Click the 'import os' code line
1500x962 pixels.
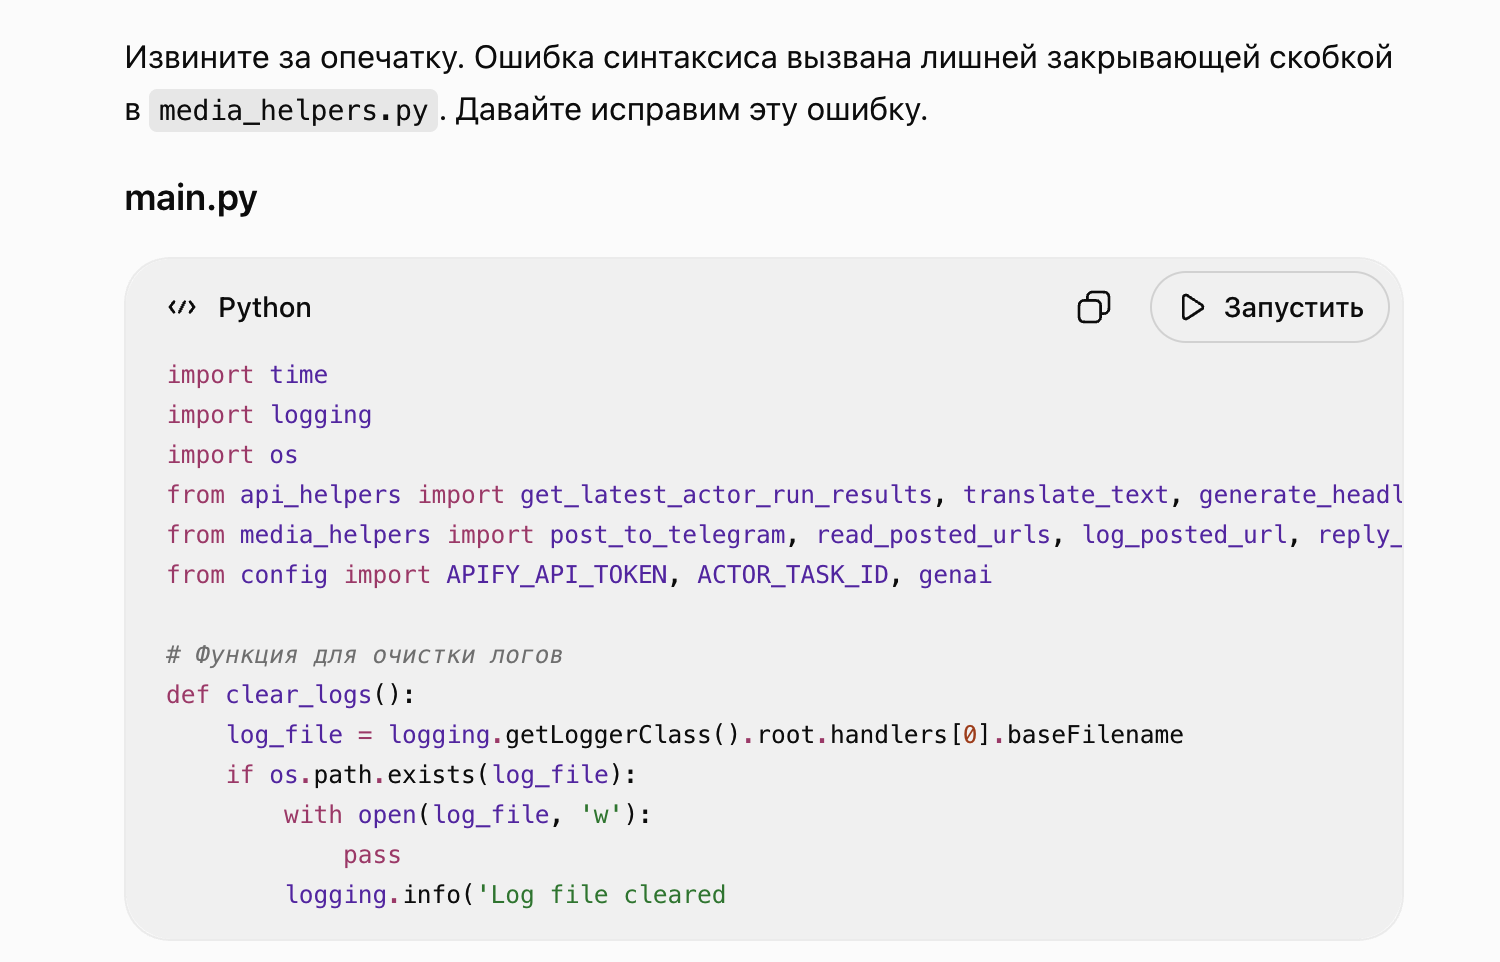tap(233, 455)
